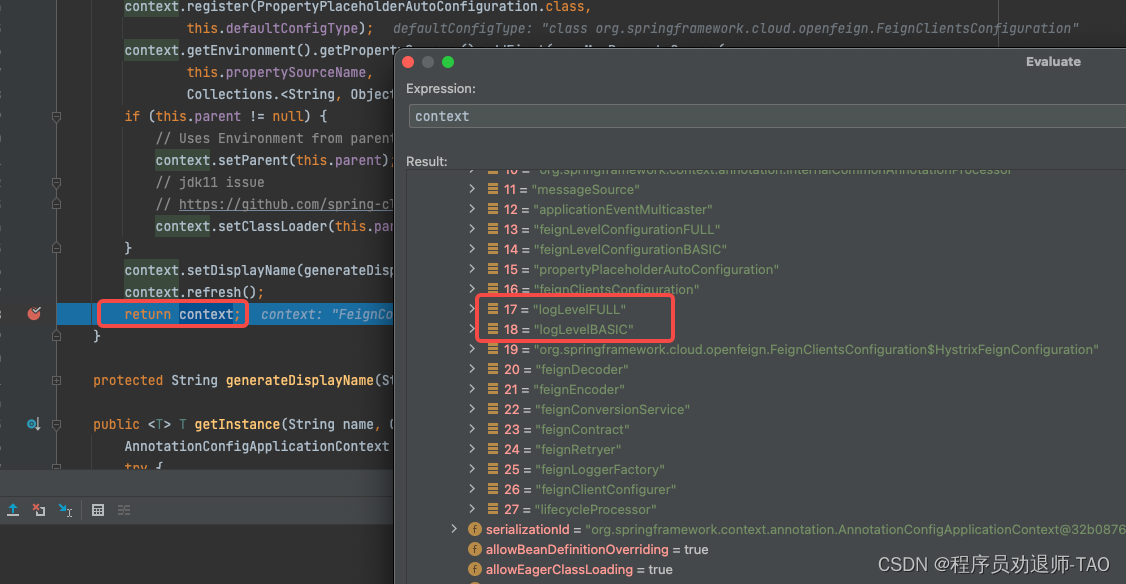
Task: Click 'context.refresh();' in the editor
Action: (194, 292)
